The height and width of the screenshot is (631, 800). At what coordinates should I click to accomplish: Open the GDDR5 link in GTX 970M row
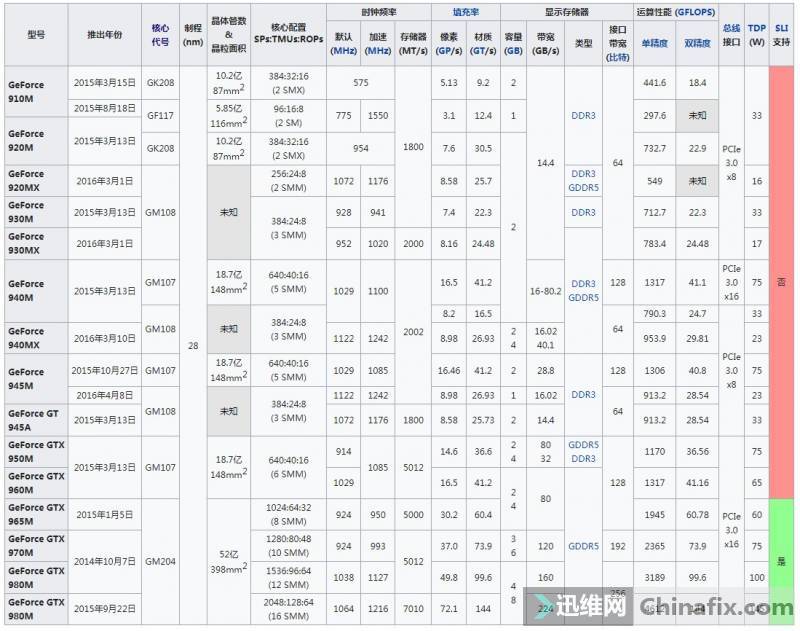point(584,546)
